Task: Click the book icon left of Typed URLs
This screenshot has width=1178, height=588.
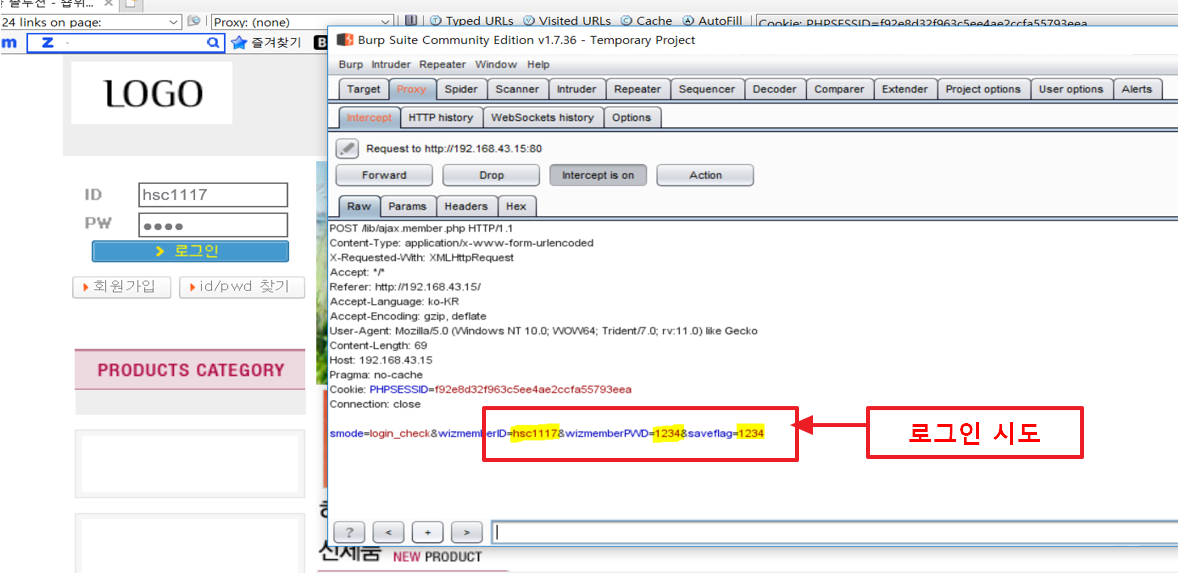Action: (411, 21)
